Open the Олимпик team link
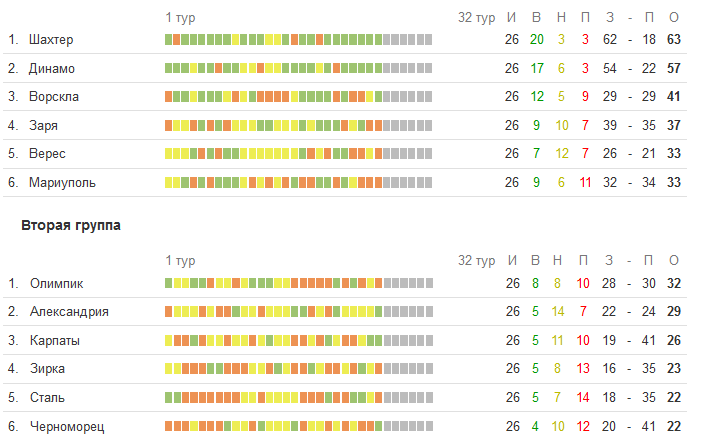Viewport: 708px width, 439px height. click(56, 283)
